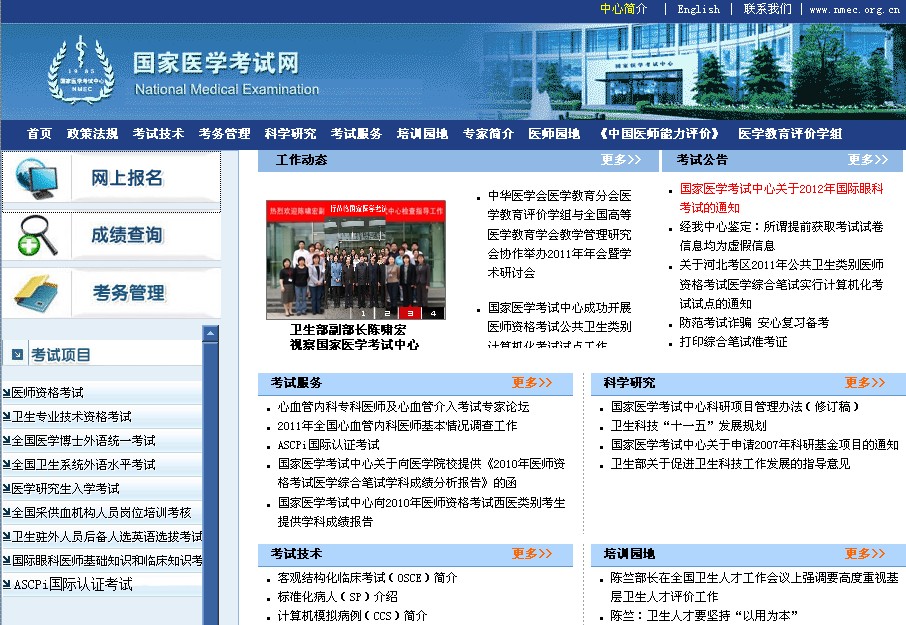Viewport: 906px width, 625px height.
Task: Open 医学研究生入学考试 item
Action: pos(66,489)
